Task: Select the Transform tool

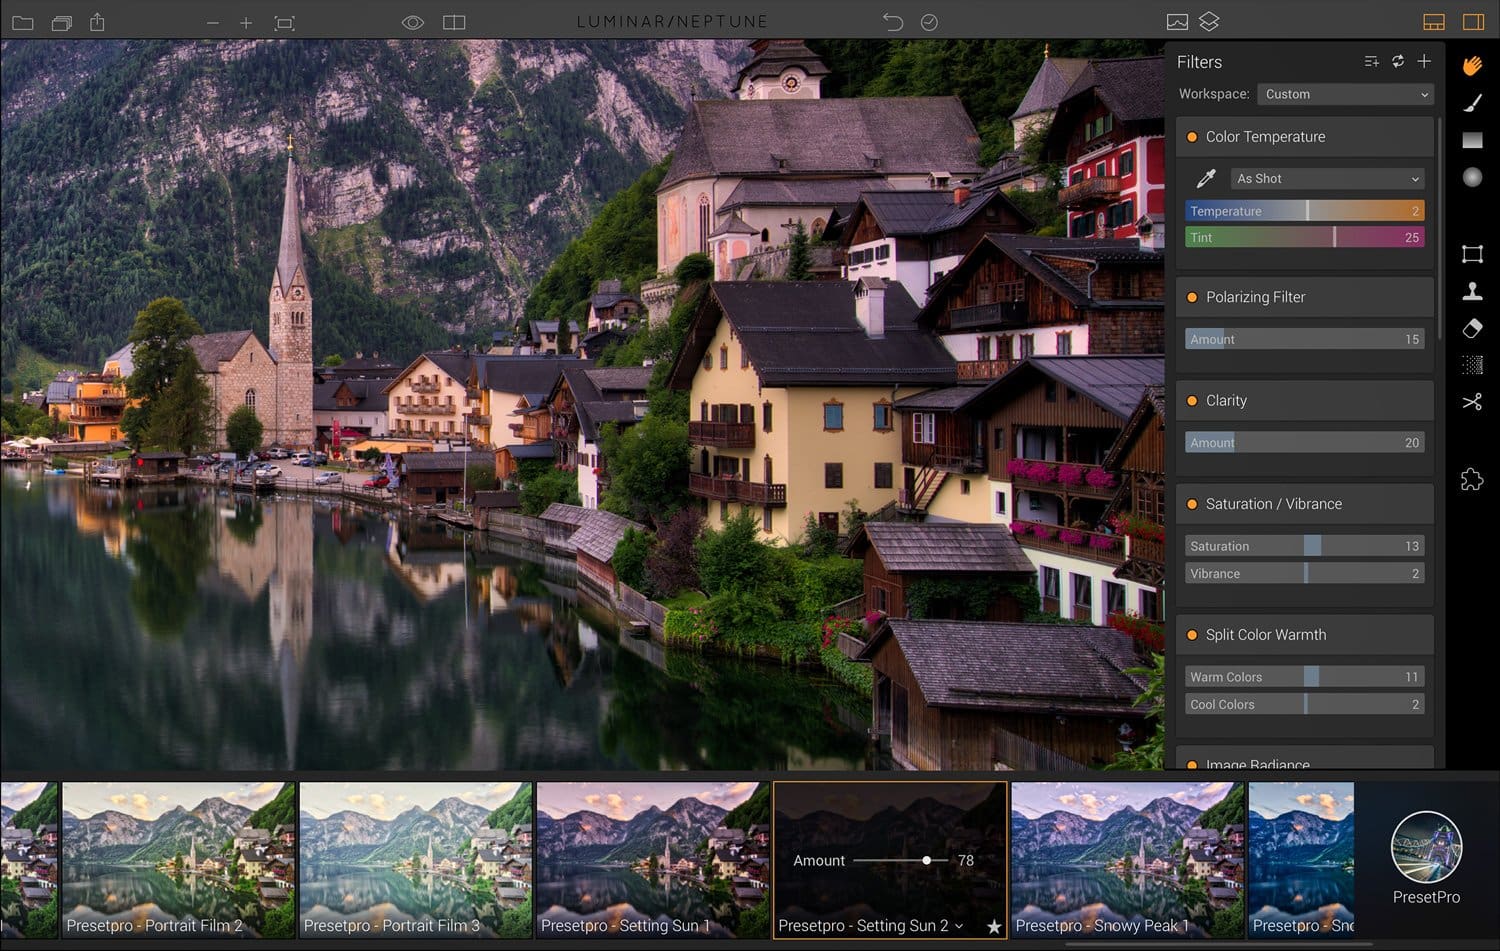Action: click(1472, 254)
